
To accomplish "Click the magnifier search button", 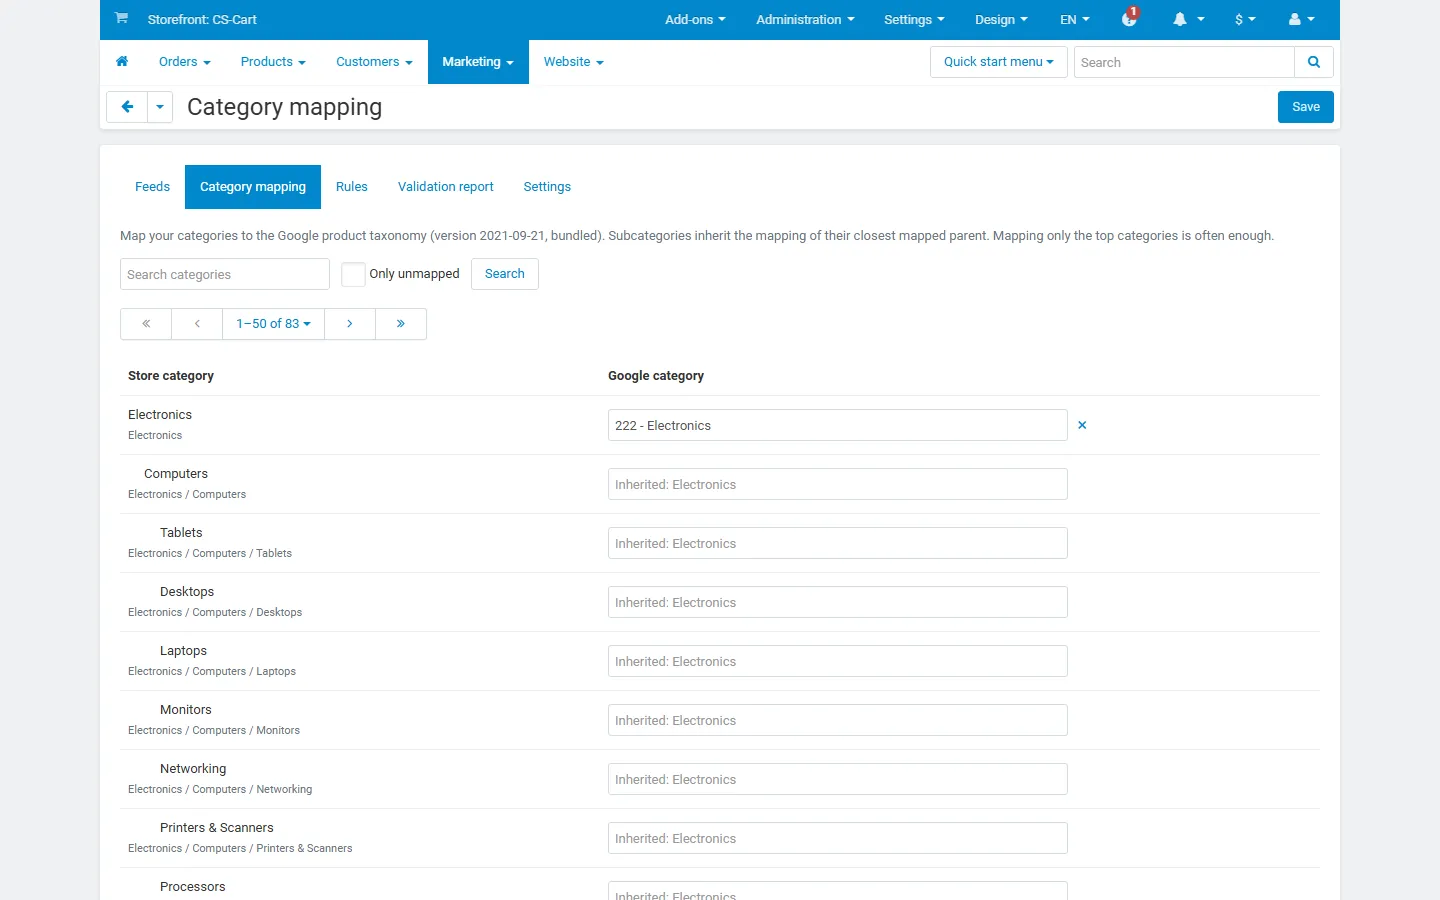I will pyautogui.click(x=1314, y=62).
